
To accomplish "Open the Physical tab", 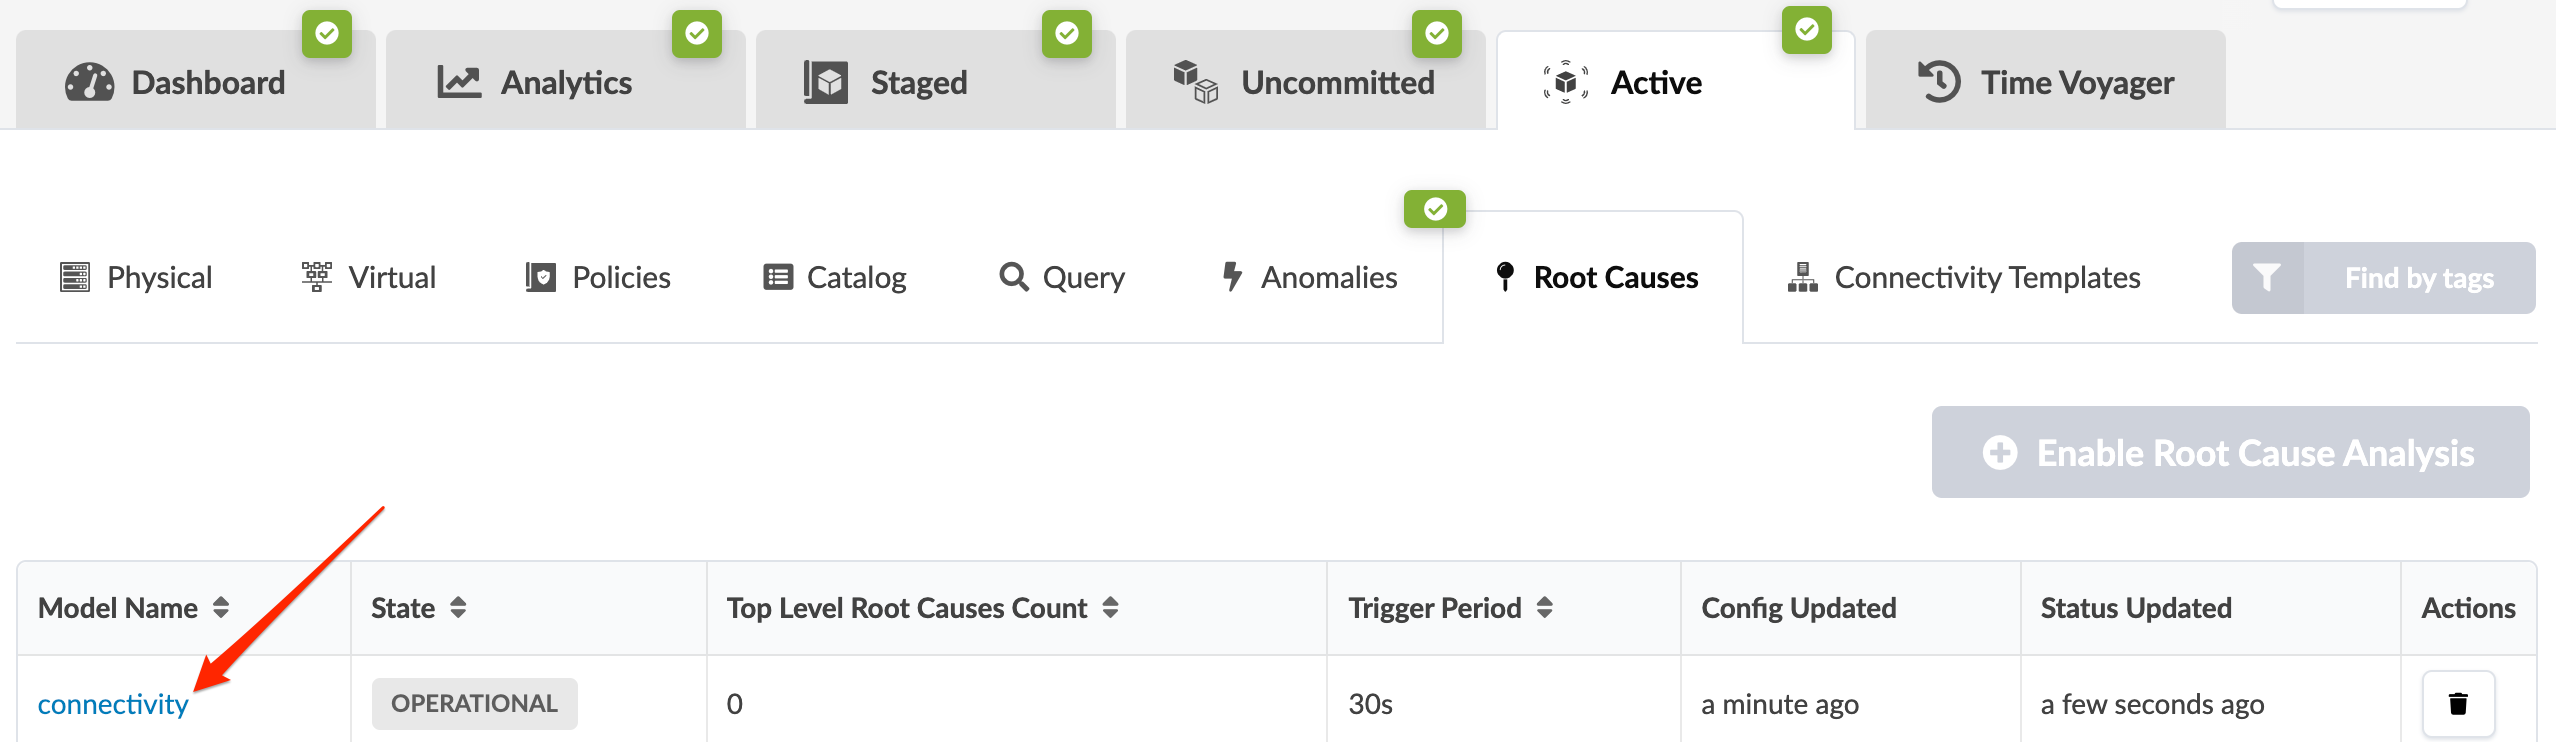I will pyautogui.click(x=136, y=277).
